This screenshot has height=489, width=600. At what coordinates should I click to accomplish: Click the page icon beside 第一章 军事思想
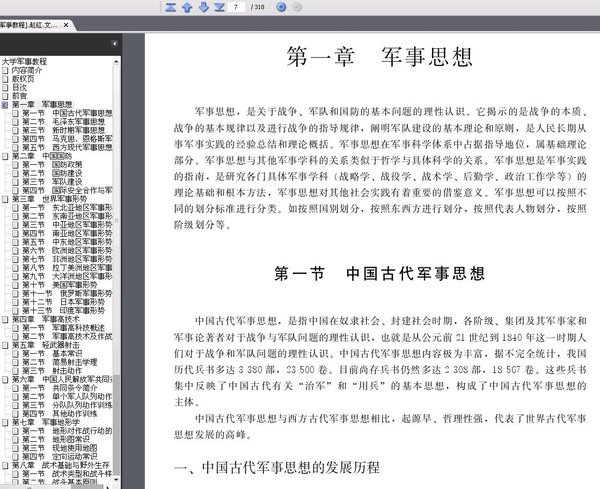pyautogui.click(x=5, y=104)
